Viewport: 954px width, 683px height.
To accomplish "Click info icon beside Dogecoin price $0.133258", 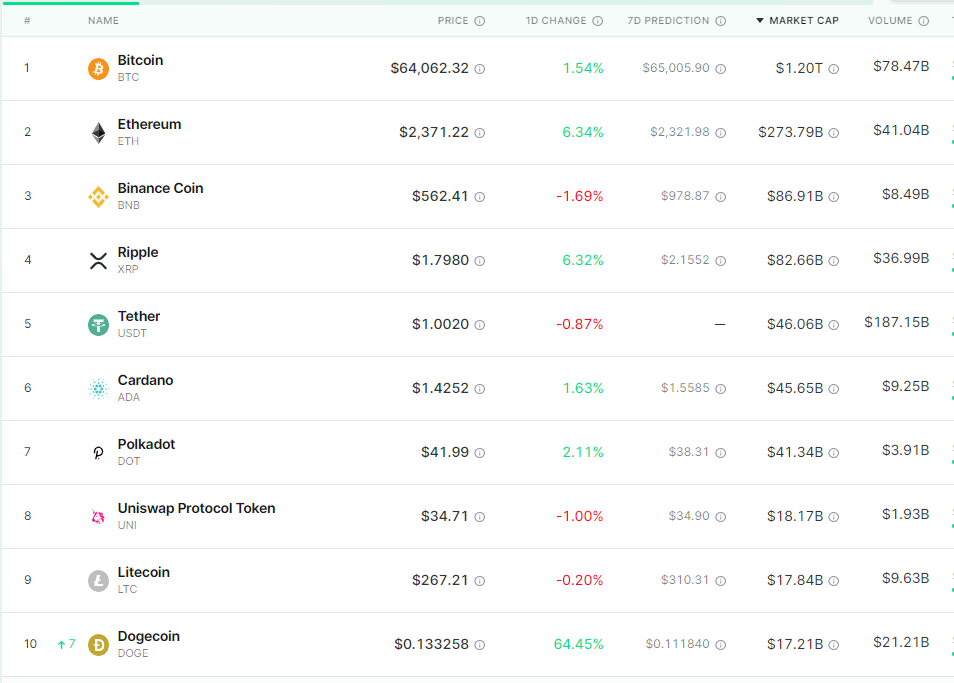I will [479, 645].
